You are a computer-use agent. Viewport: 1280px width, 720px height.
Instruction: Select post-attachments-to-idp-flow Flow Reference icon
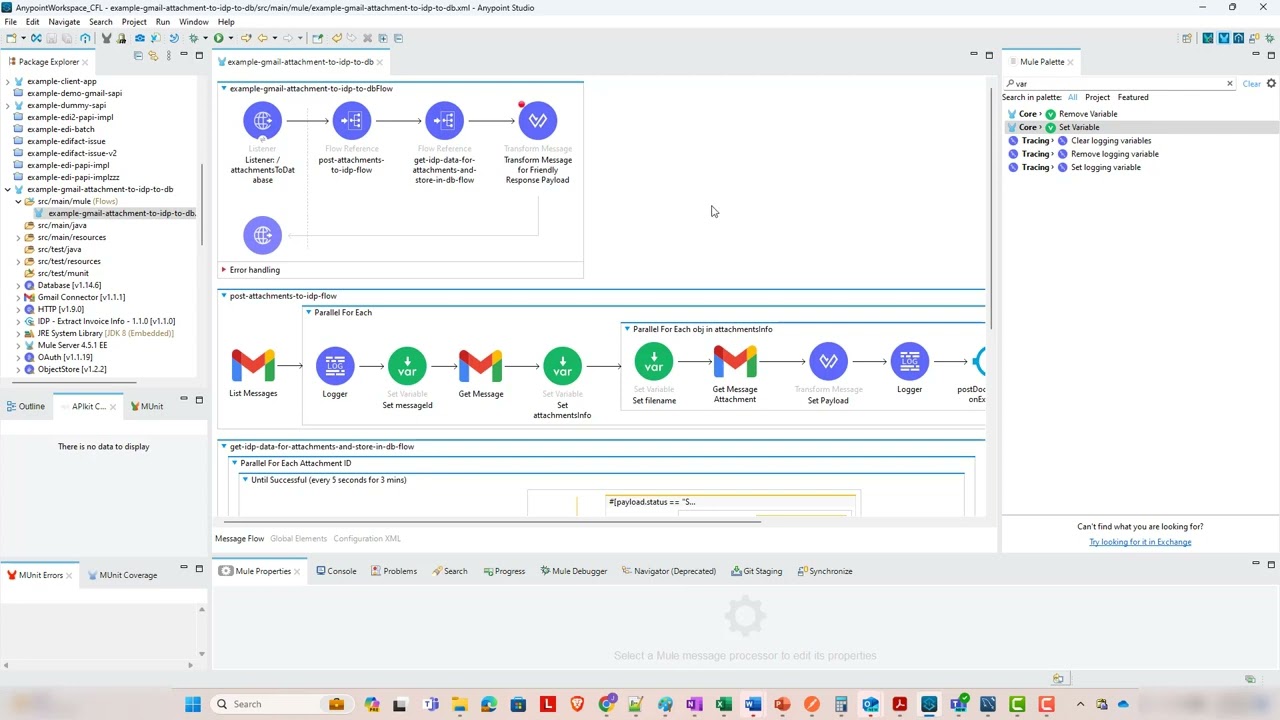[x=351, y=121]
